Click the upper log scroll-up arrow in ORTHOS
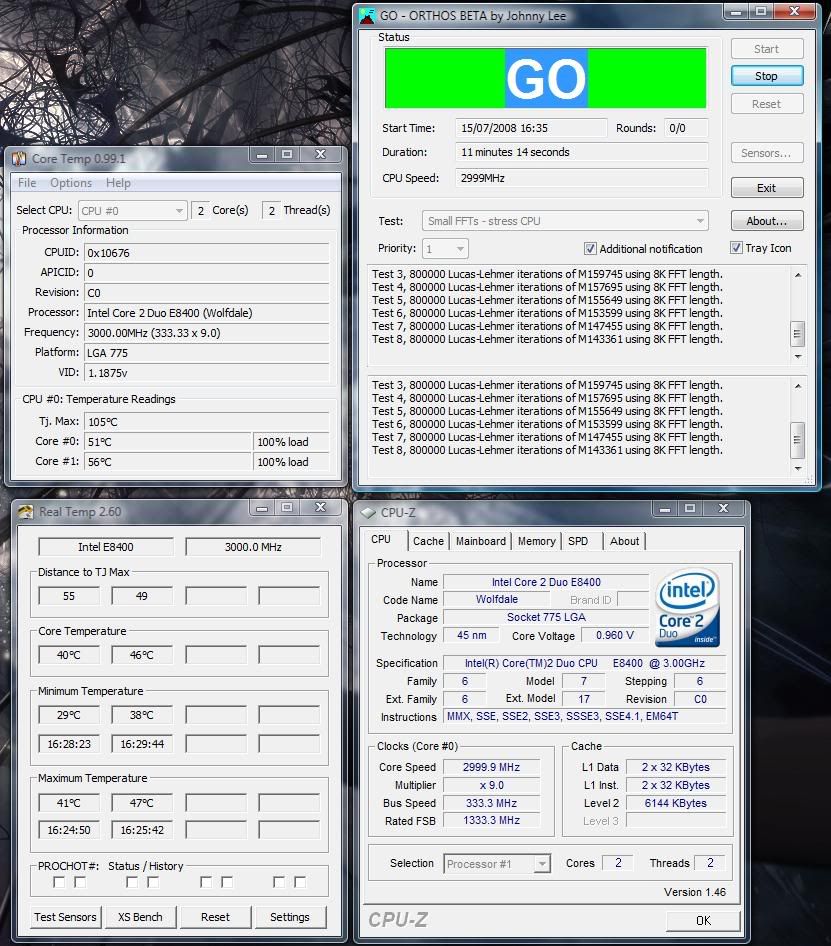Screen dimensions: 831x946 [798, 275]
